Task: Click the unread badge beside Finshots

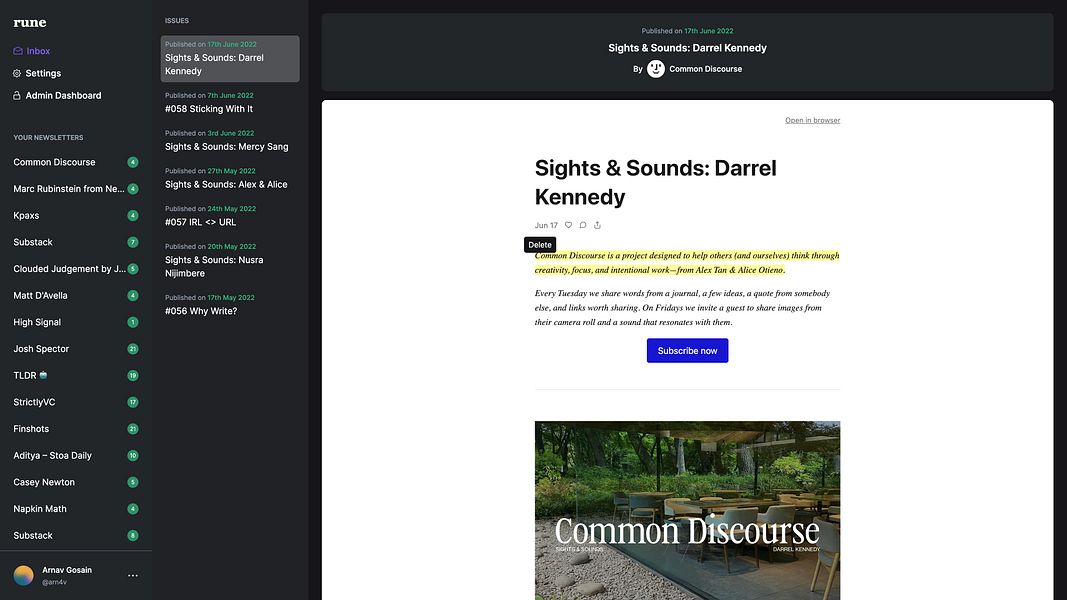Action: tap(133, 429)
